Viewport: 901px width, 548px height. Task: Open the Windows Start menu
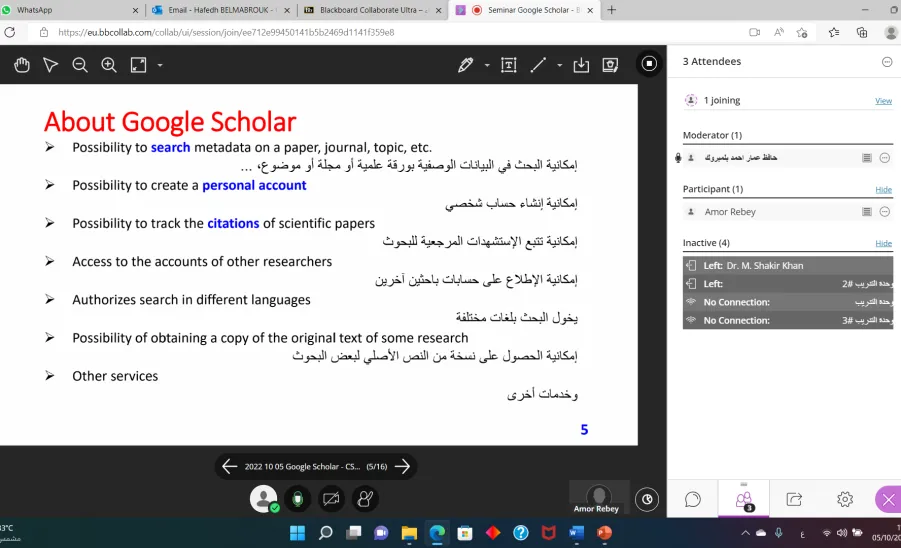tap(298, 533)
